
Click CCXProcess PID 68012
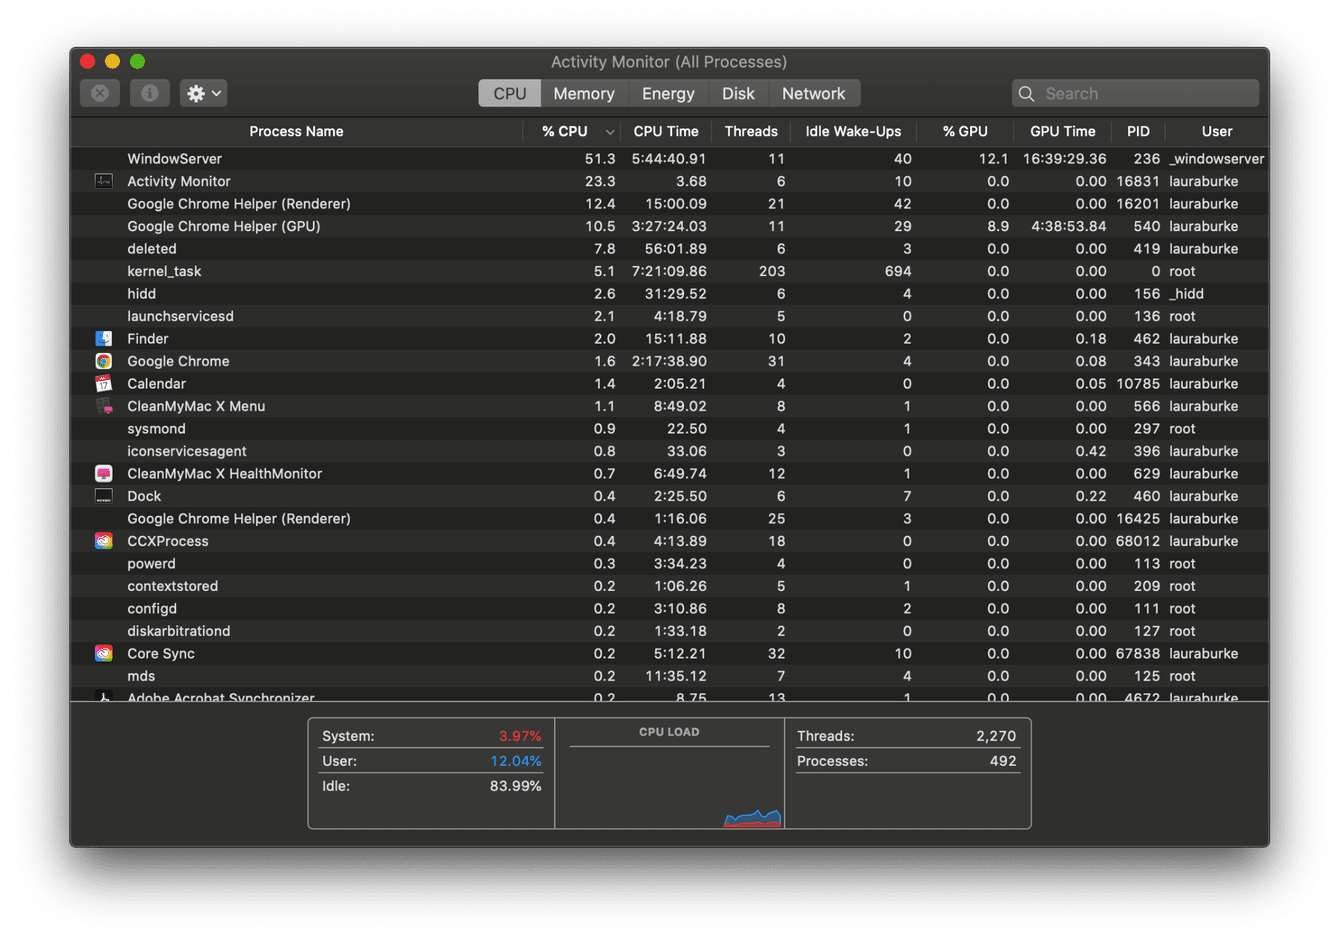tap(1138, 541)
